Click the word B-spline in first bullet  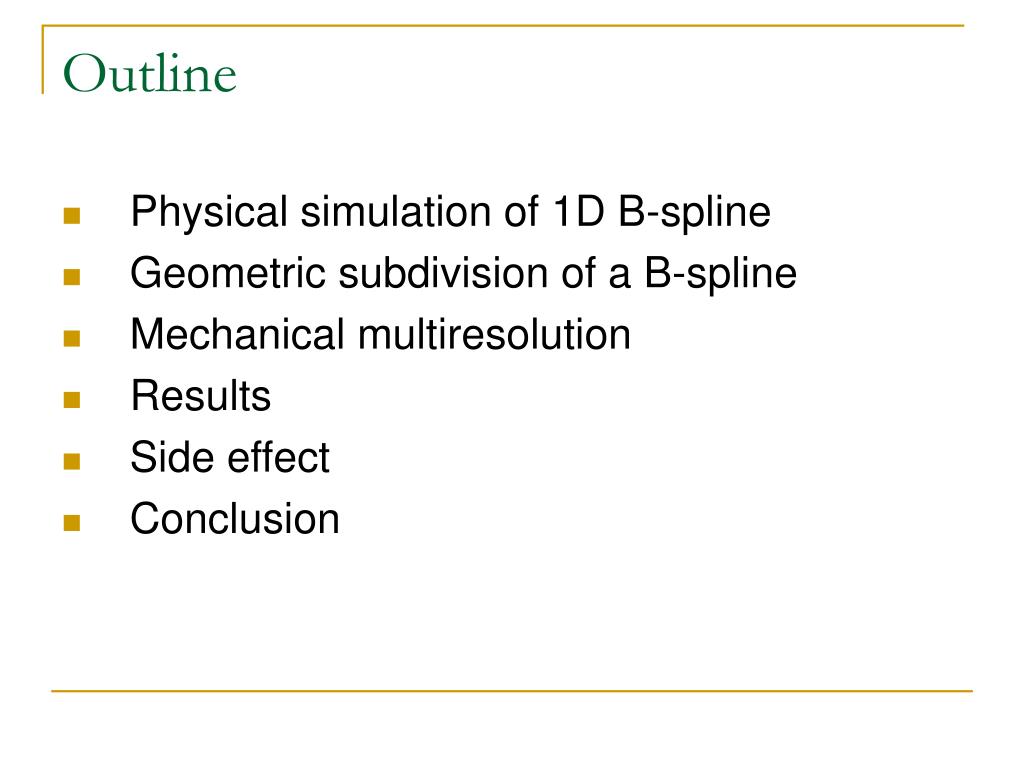tap(694, 213)
